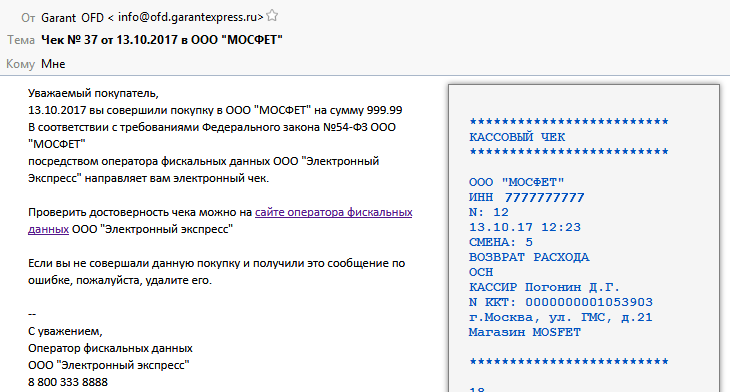Click text 'Федерального закона №54-ФЗ' line
This screenshot has width=730, height=392.
[x=212, y=127]
